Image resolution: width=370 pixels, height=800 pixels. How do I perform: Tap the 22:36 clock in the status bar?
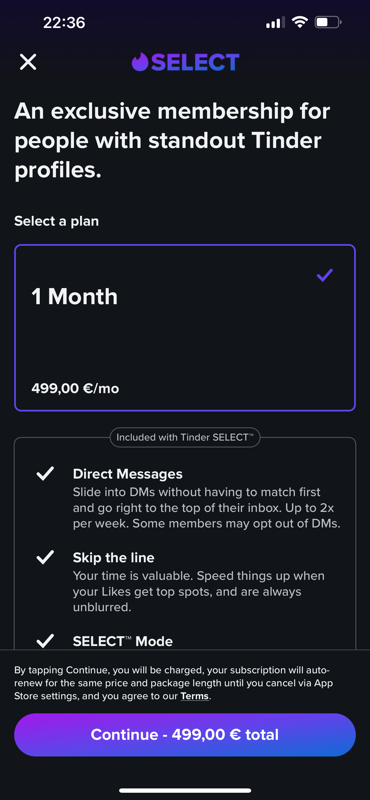pyautogui.click(x=64, y=22)
